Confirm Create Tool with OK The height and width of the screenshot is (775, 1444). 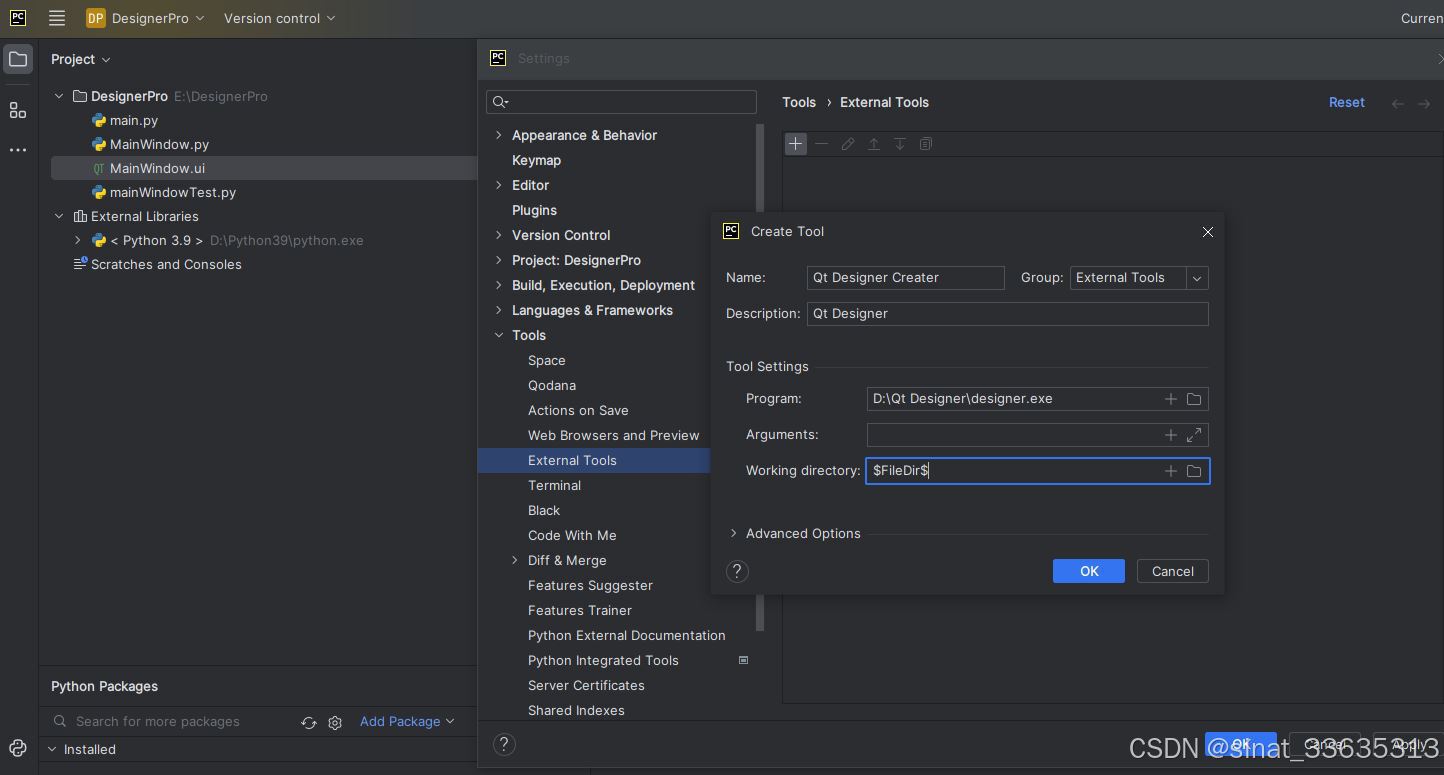tap(1089, 571)
